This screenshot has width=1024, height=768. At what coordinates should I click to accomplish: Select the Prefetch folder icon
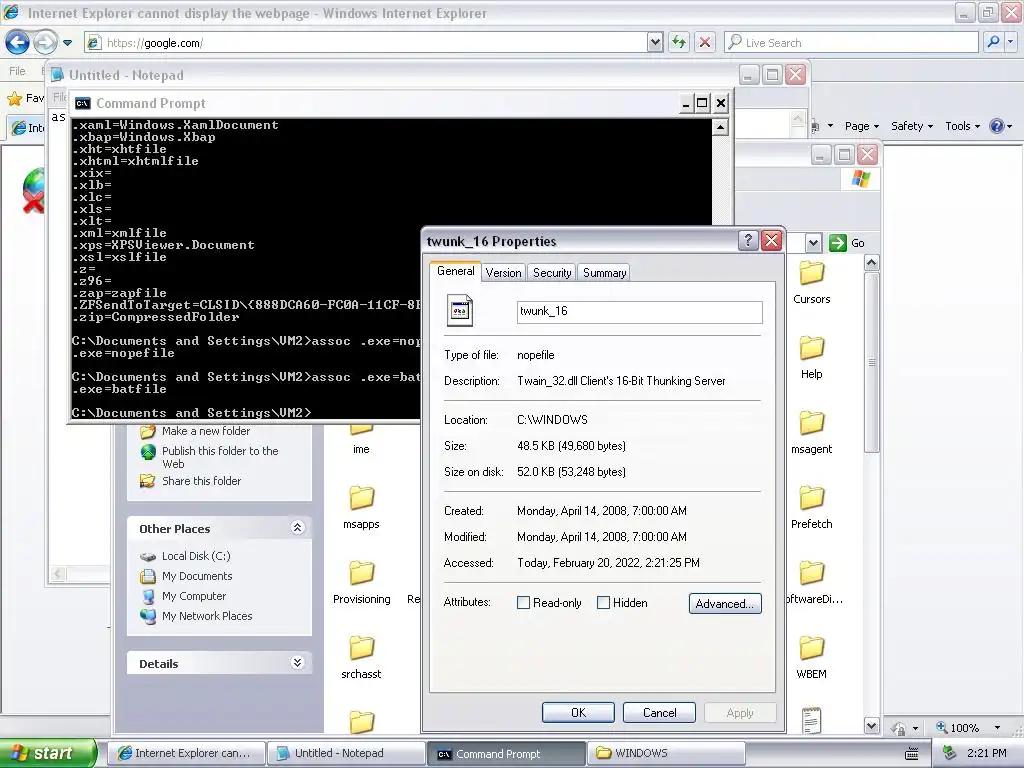tap(812, 498)
